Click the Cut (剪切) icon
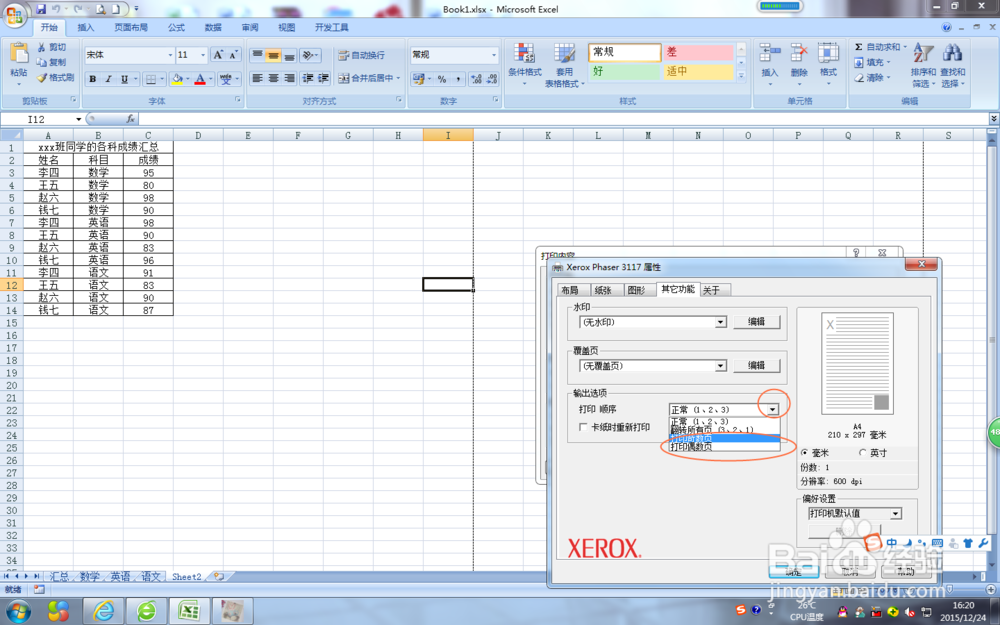 click(x=41, y=47)
